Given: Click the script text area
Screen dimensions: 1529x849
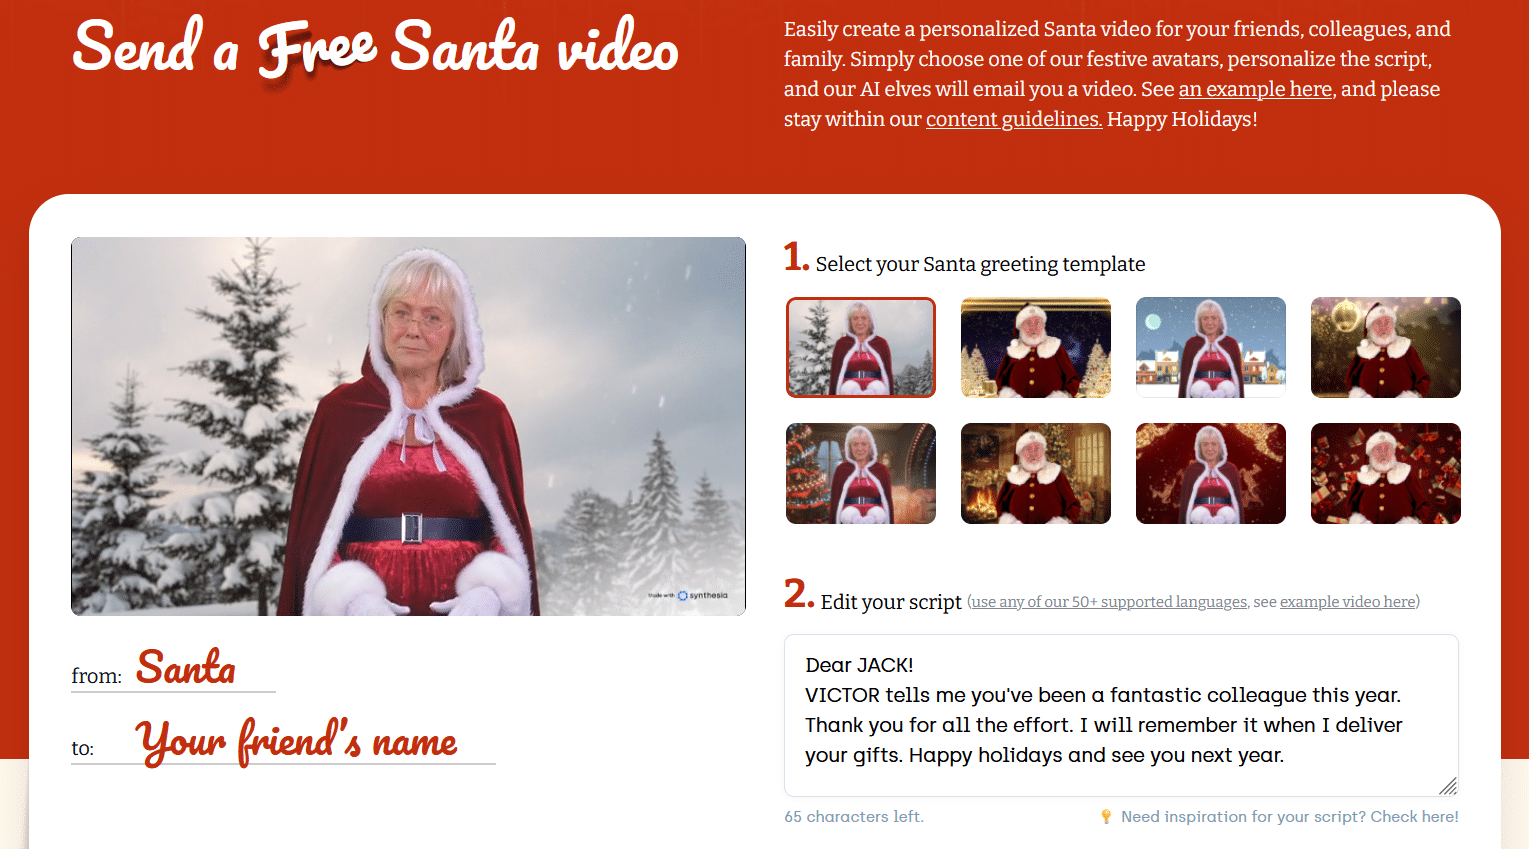Looking at the screenshot, I should click(x=1121, y=715).
